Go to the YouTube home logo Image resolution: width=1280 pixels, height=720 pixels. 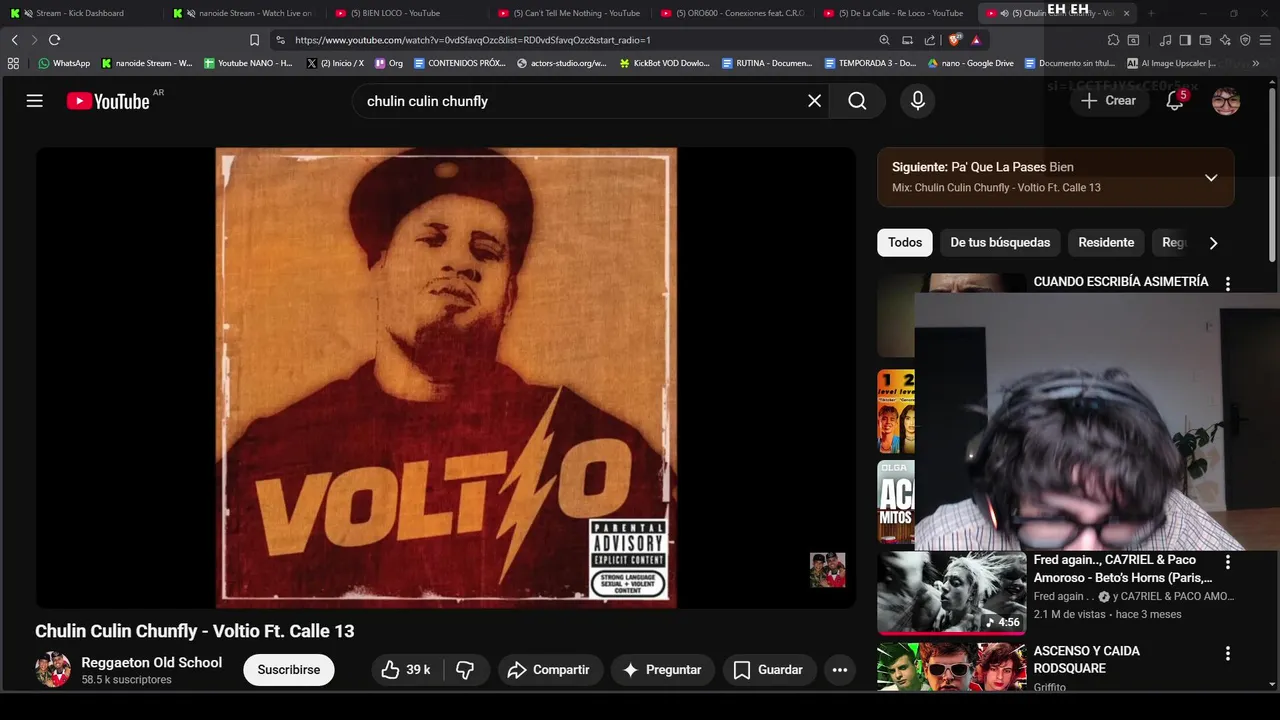108,101
